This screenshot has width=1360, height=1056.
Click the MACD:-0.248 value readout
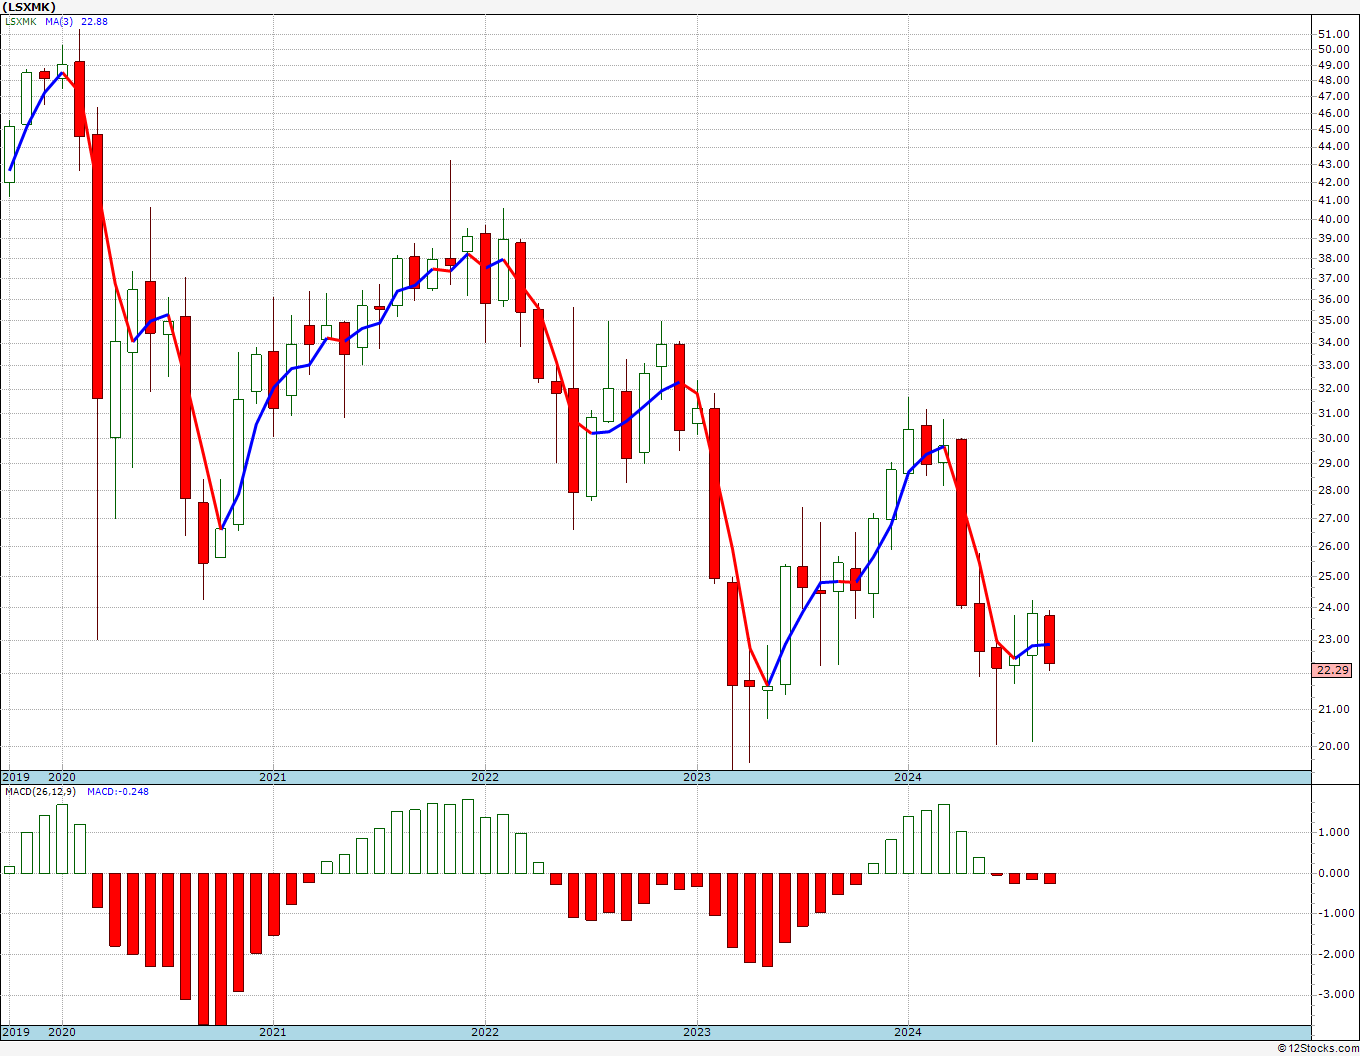pyautogui.click(x=118, y=792)
